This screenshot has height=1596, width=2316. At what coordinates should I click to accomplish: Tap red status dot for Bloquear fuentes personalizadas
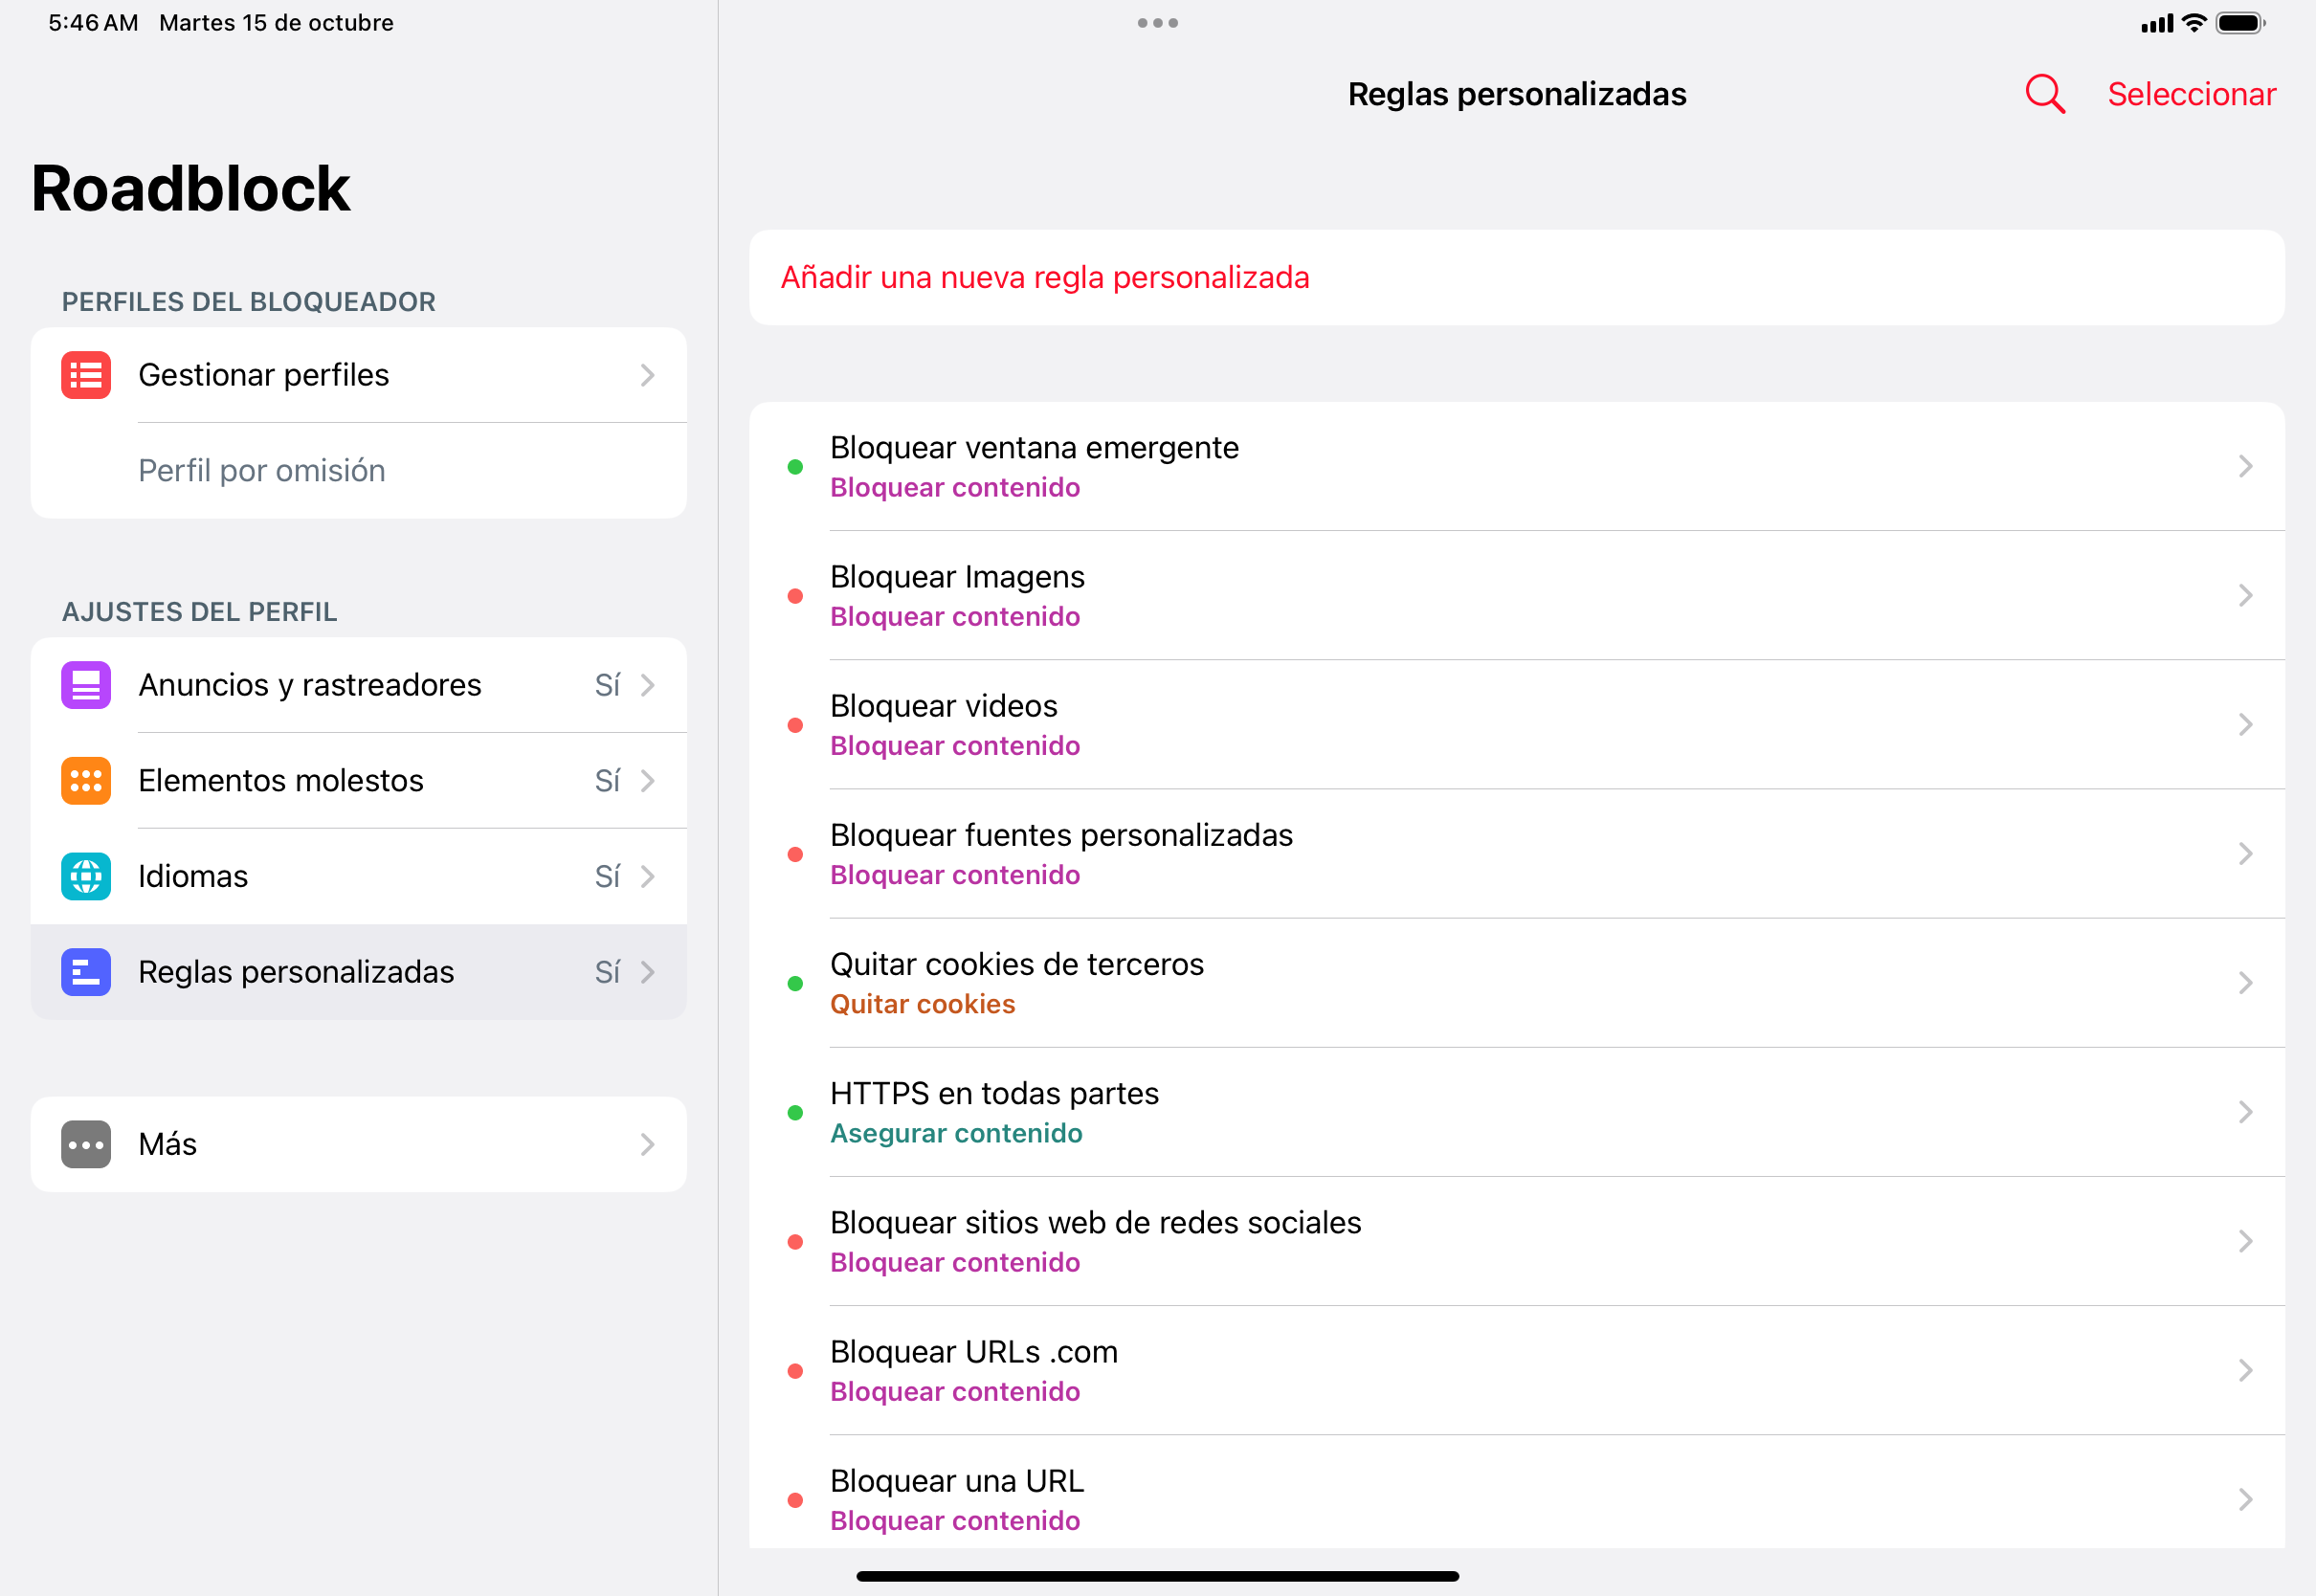point(795,854)
